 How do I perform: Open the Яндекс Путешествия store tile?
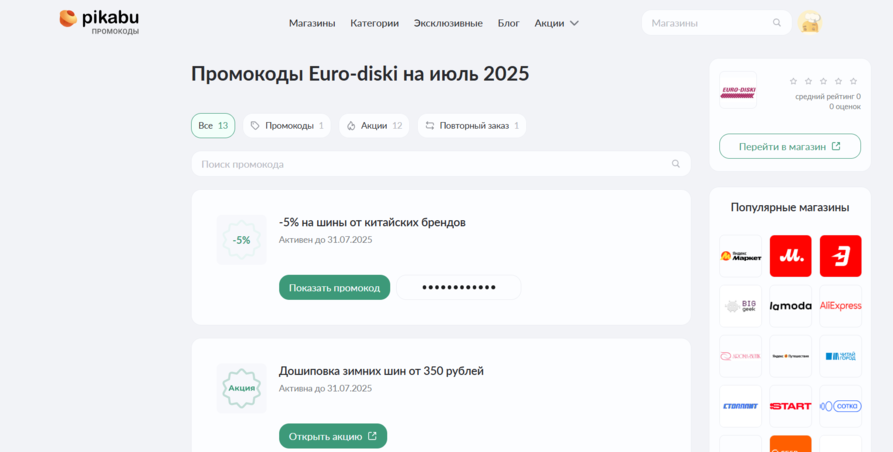pyautogui.click(x=790, y=356)
